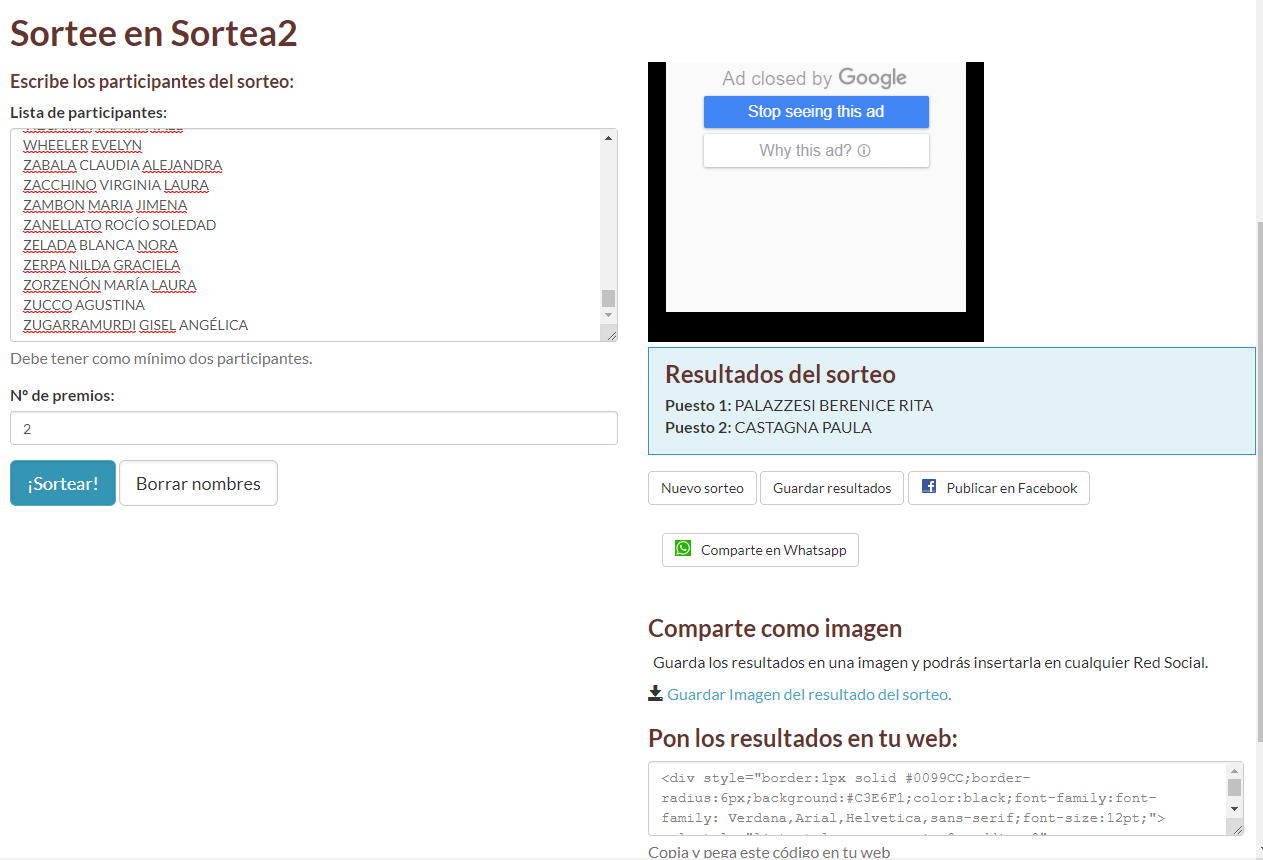Click on ZUCCO AGUSTINA in the participants list
The image size is (1263, 860).
[x=84, y=305]
